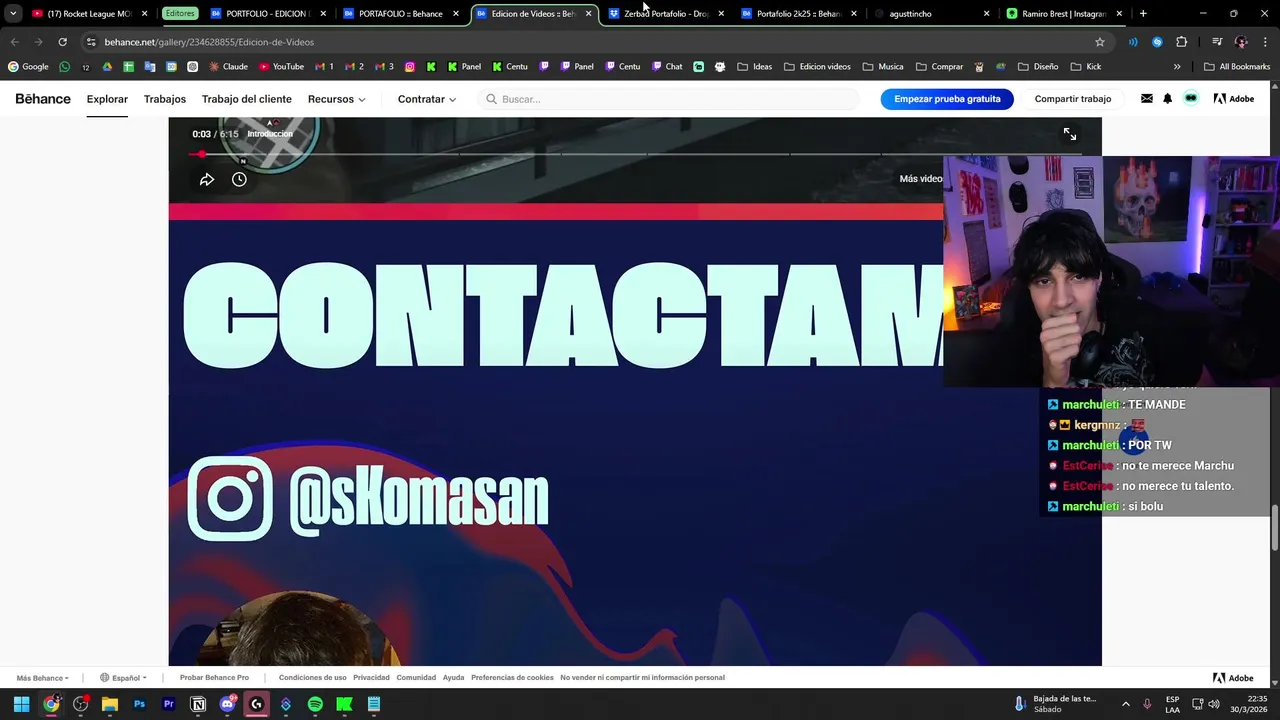Open the Más Behance footer menu
This screenshot has width=1280, height=720.
(x=42, y=678)
